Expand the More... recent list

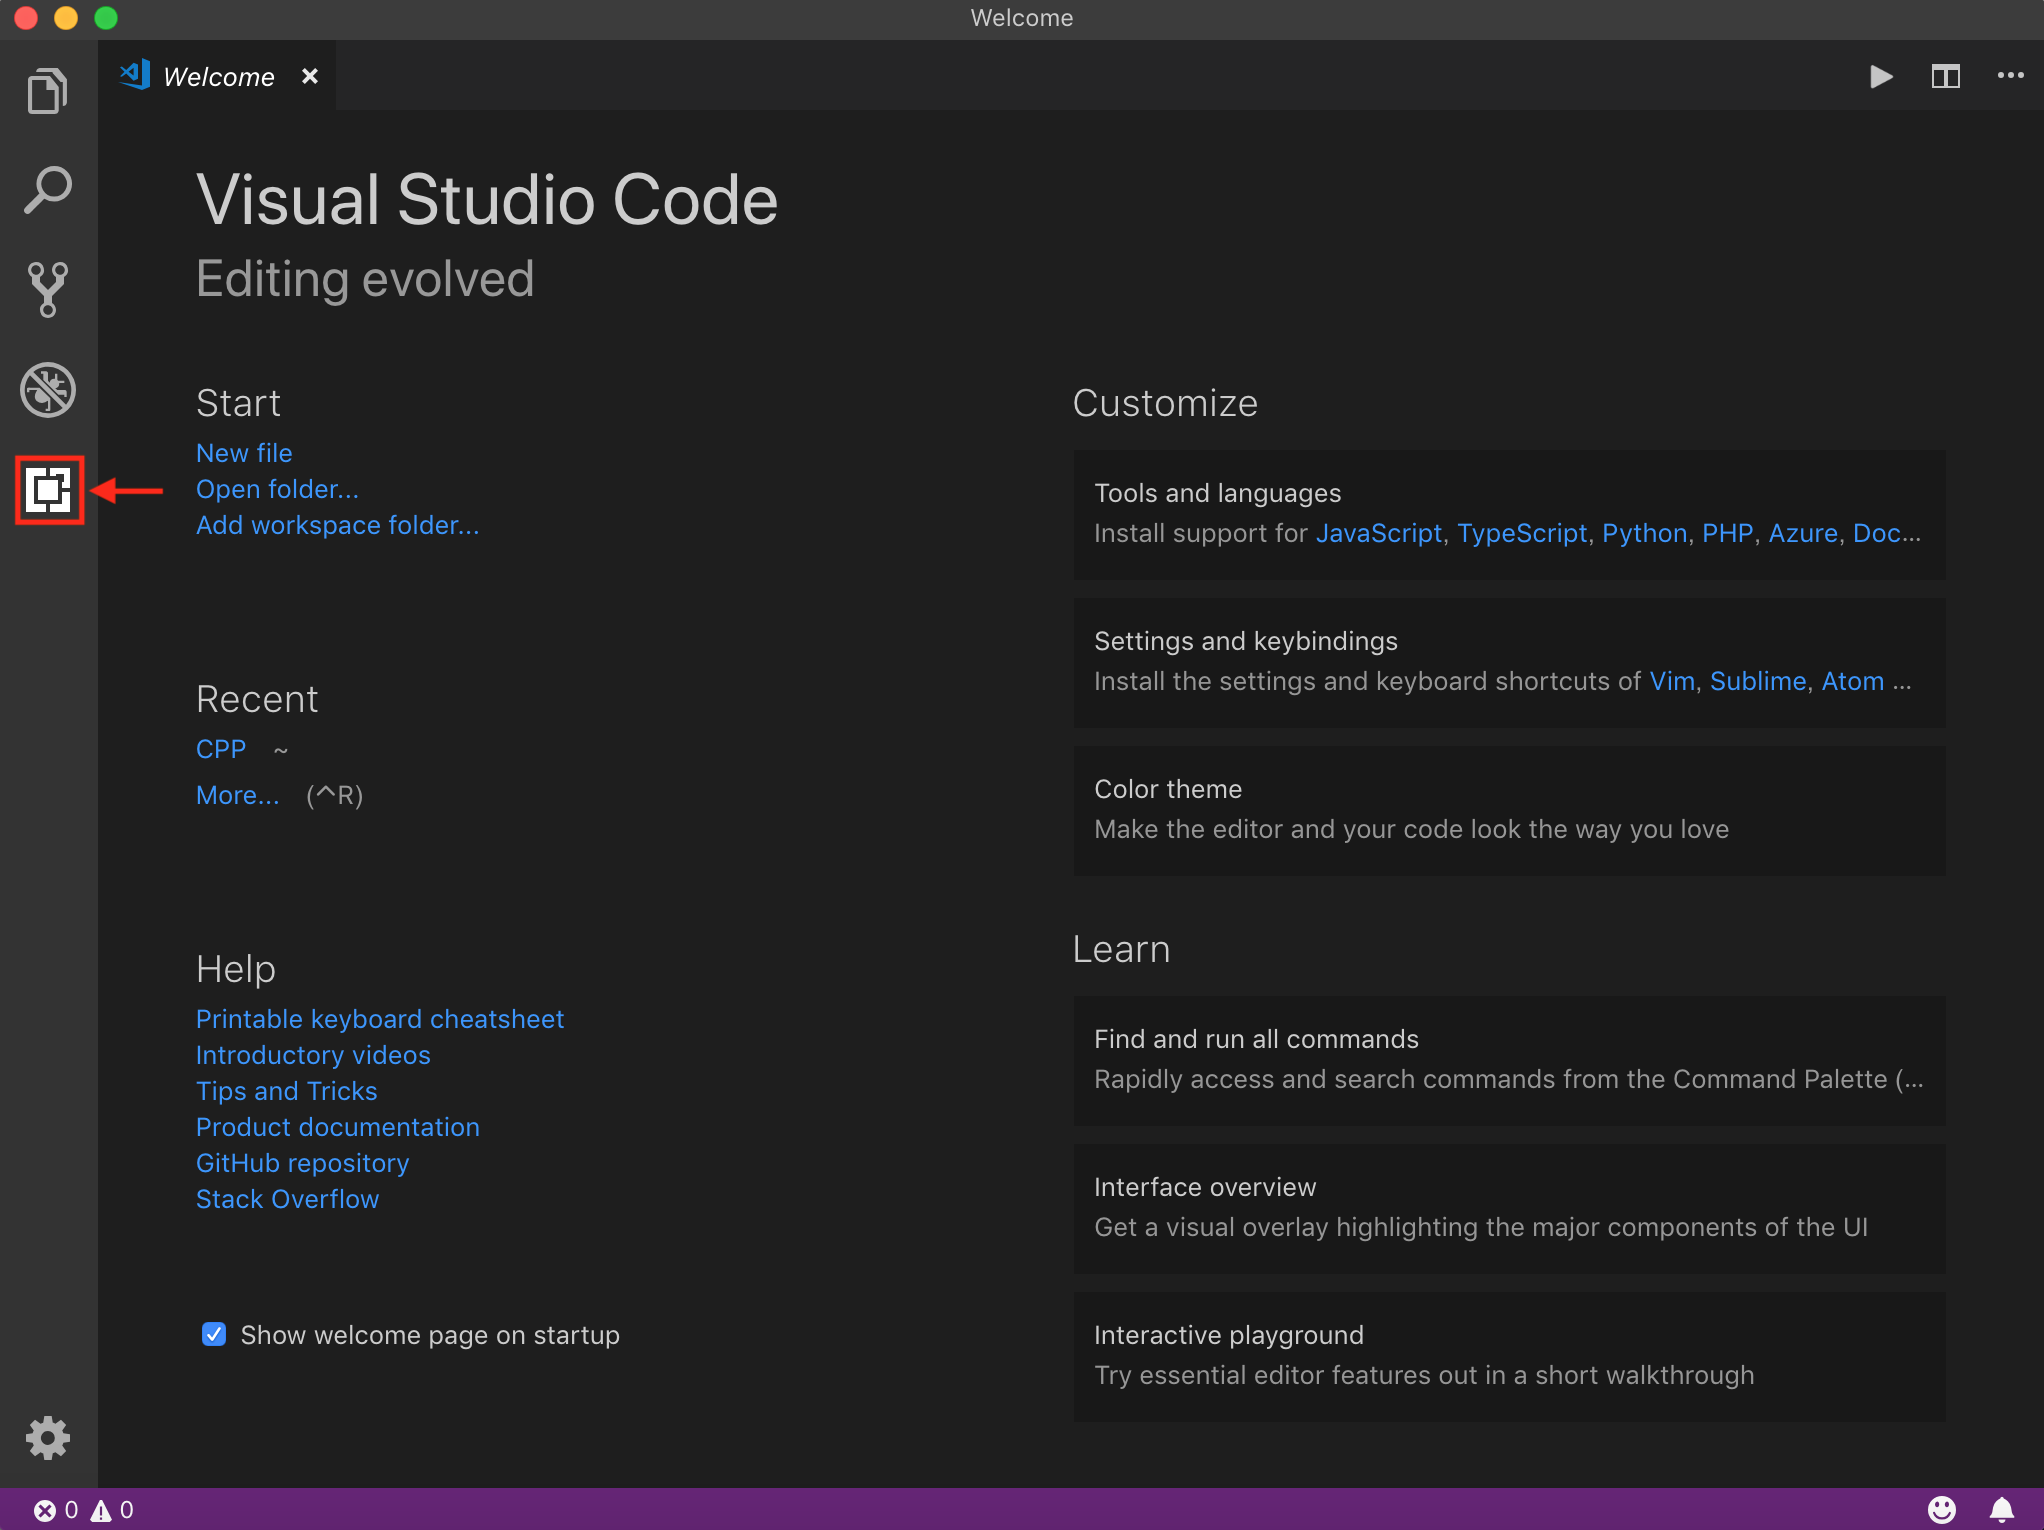click(x=238, y=795)
